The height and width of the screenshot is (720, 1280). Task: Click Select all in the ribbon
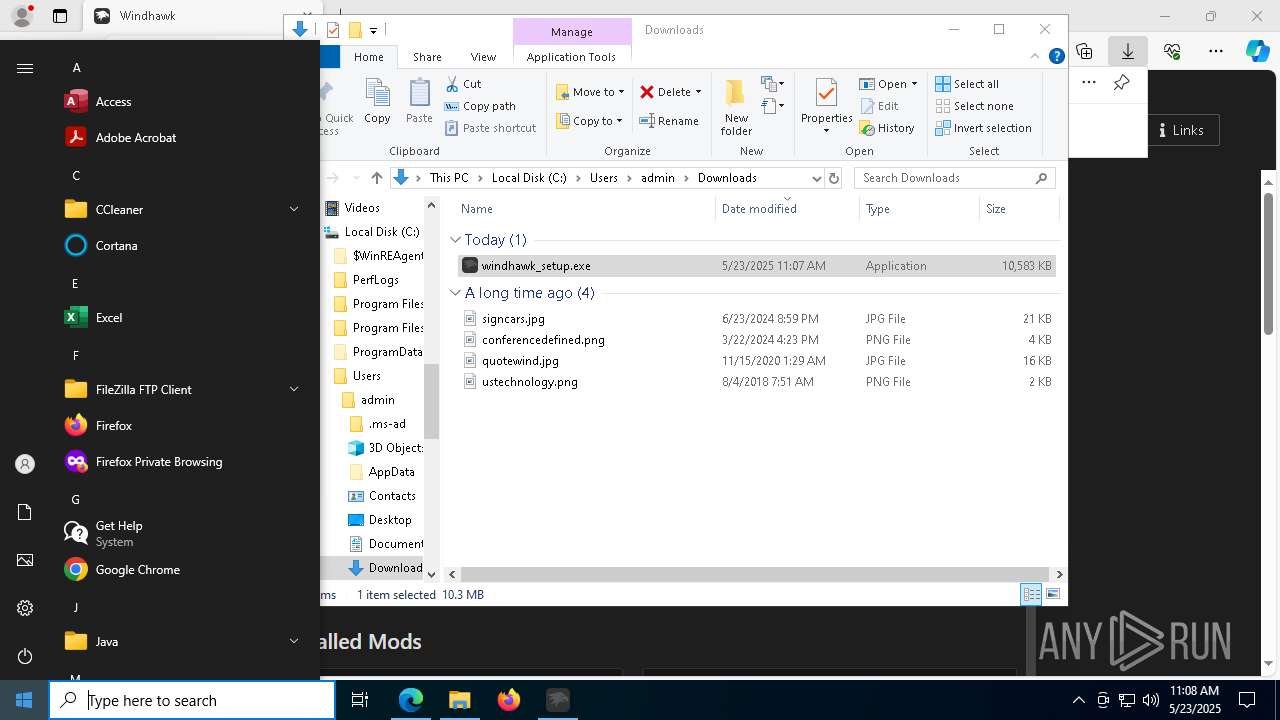click(x=967, y=84)
